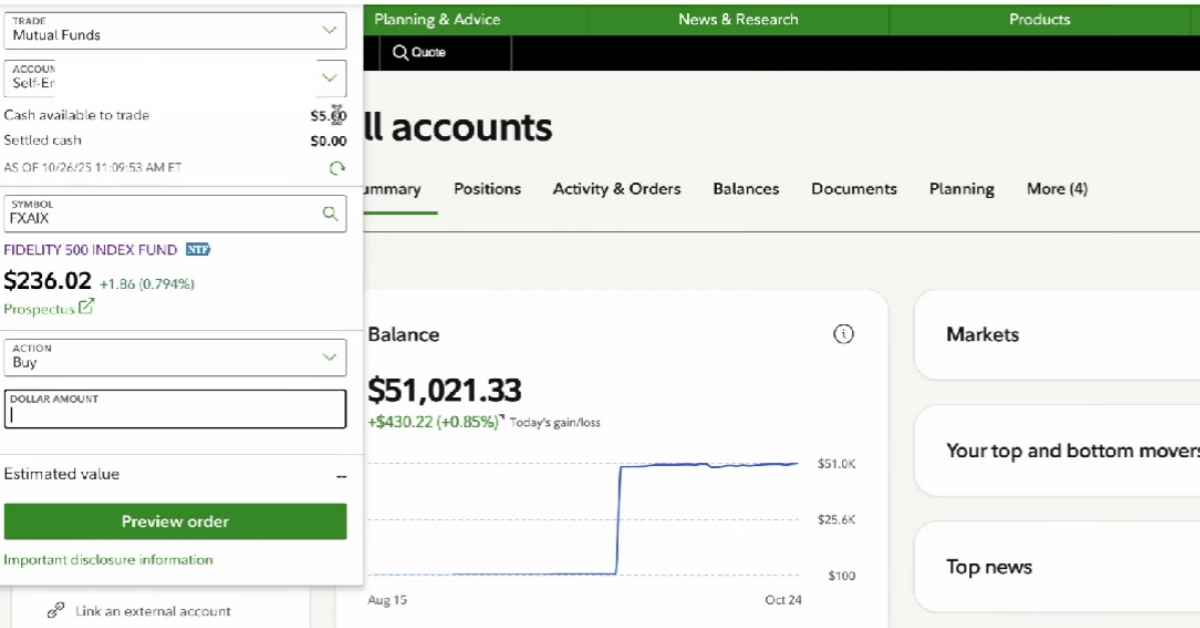The height and width of the screenshot is (628, 1200).
Task: Open the Activity & Orders tab
Action: click(616, 189)
